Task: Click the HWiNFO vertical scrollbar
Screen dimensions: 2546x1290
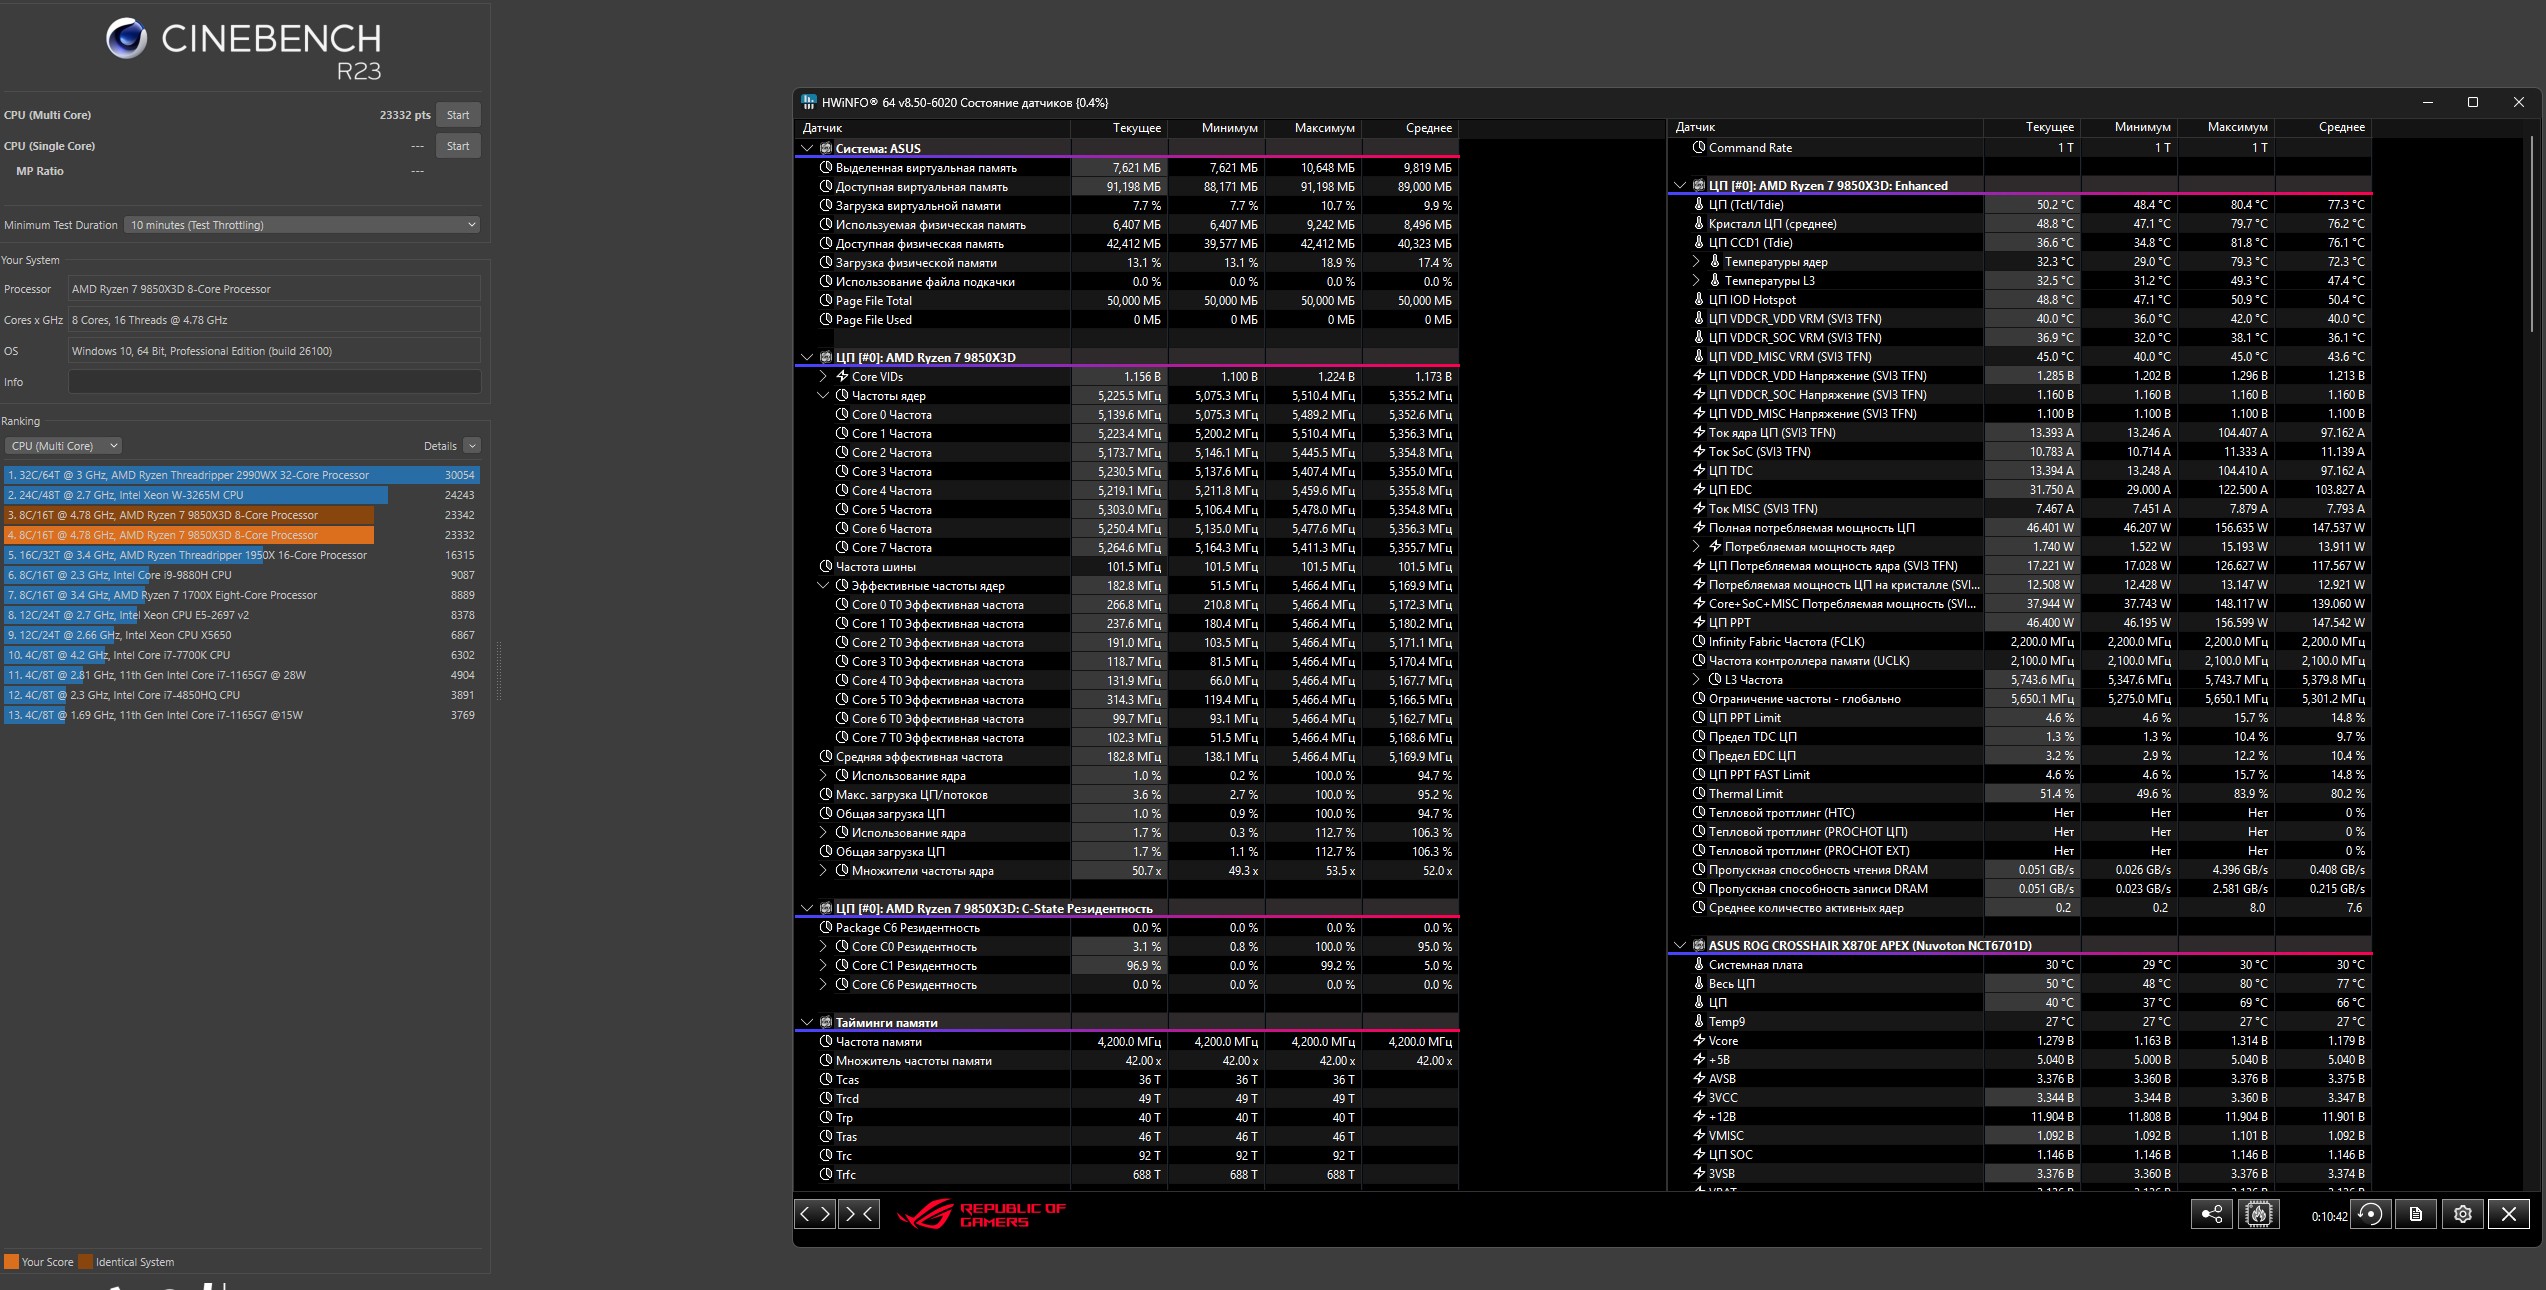Action: coord(2531,232)
